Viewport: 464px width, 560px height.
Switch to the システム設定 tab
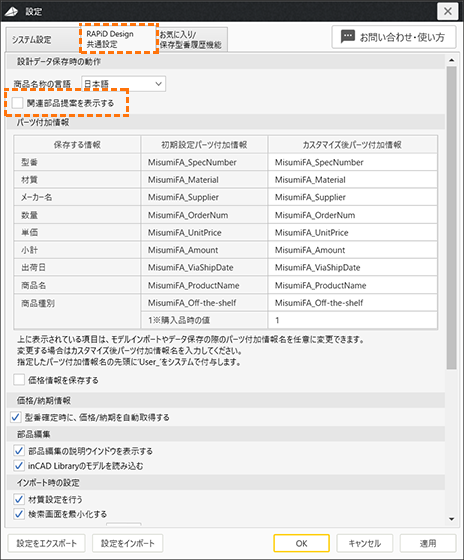(x=42, y=40)
